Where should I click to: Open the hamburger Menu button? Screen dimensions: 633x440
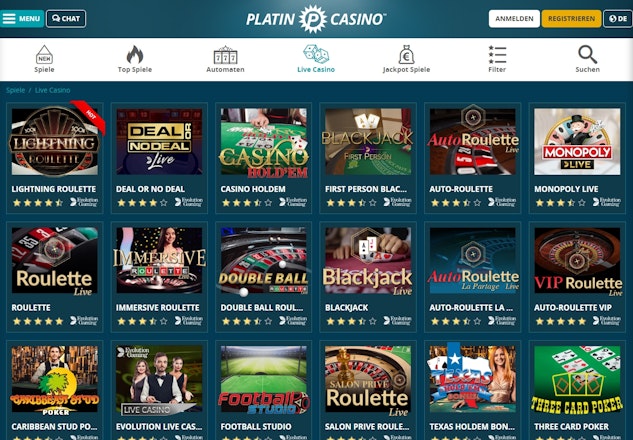coord(22,19)
